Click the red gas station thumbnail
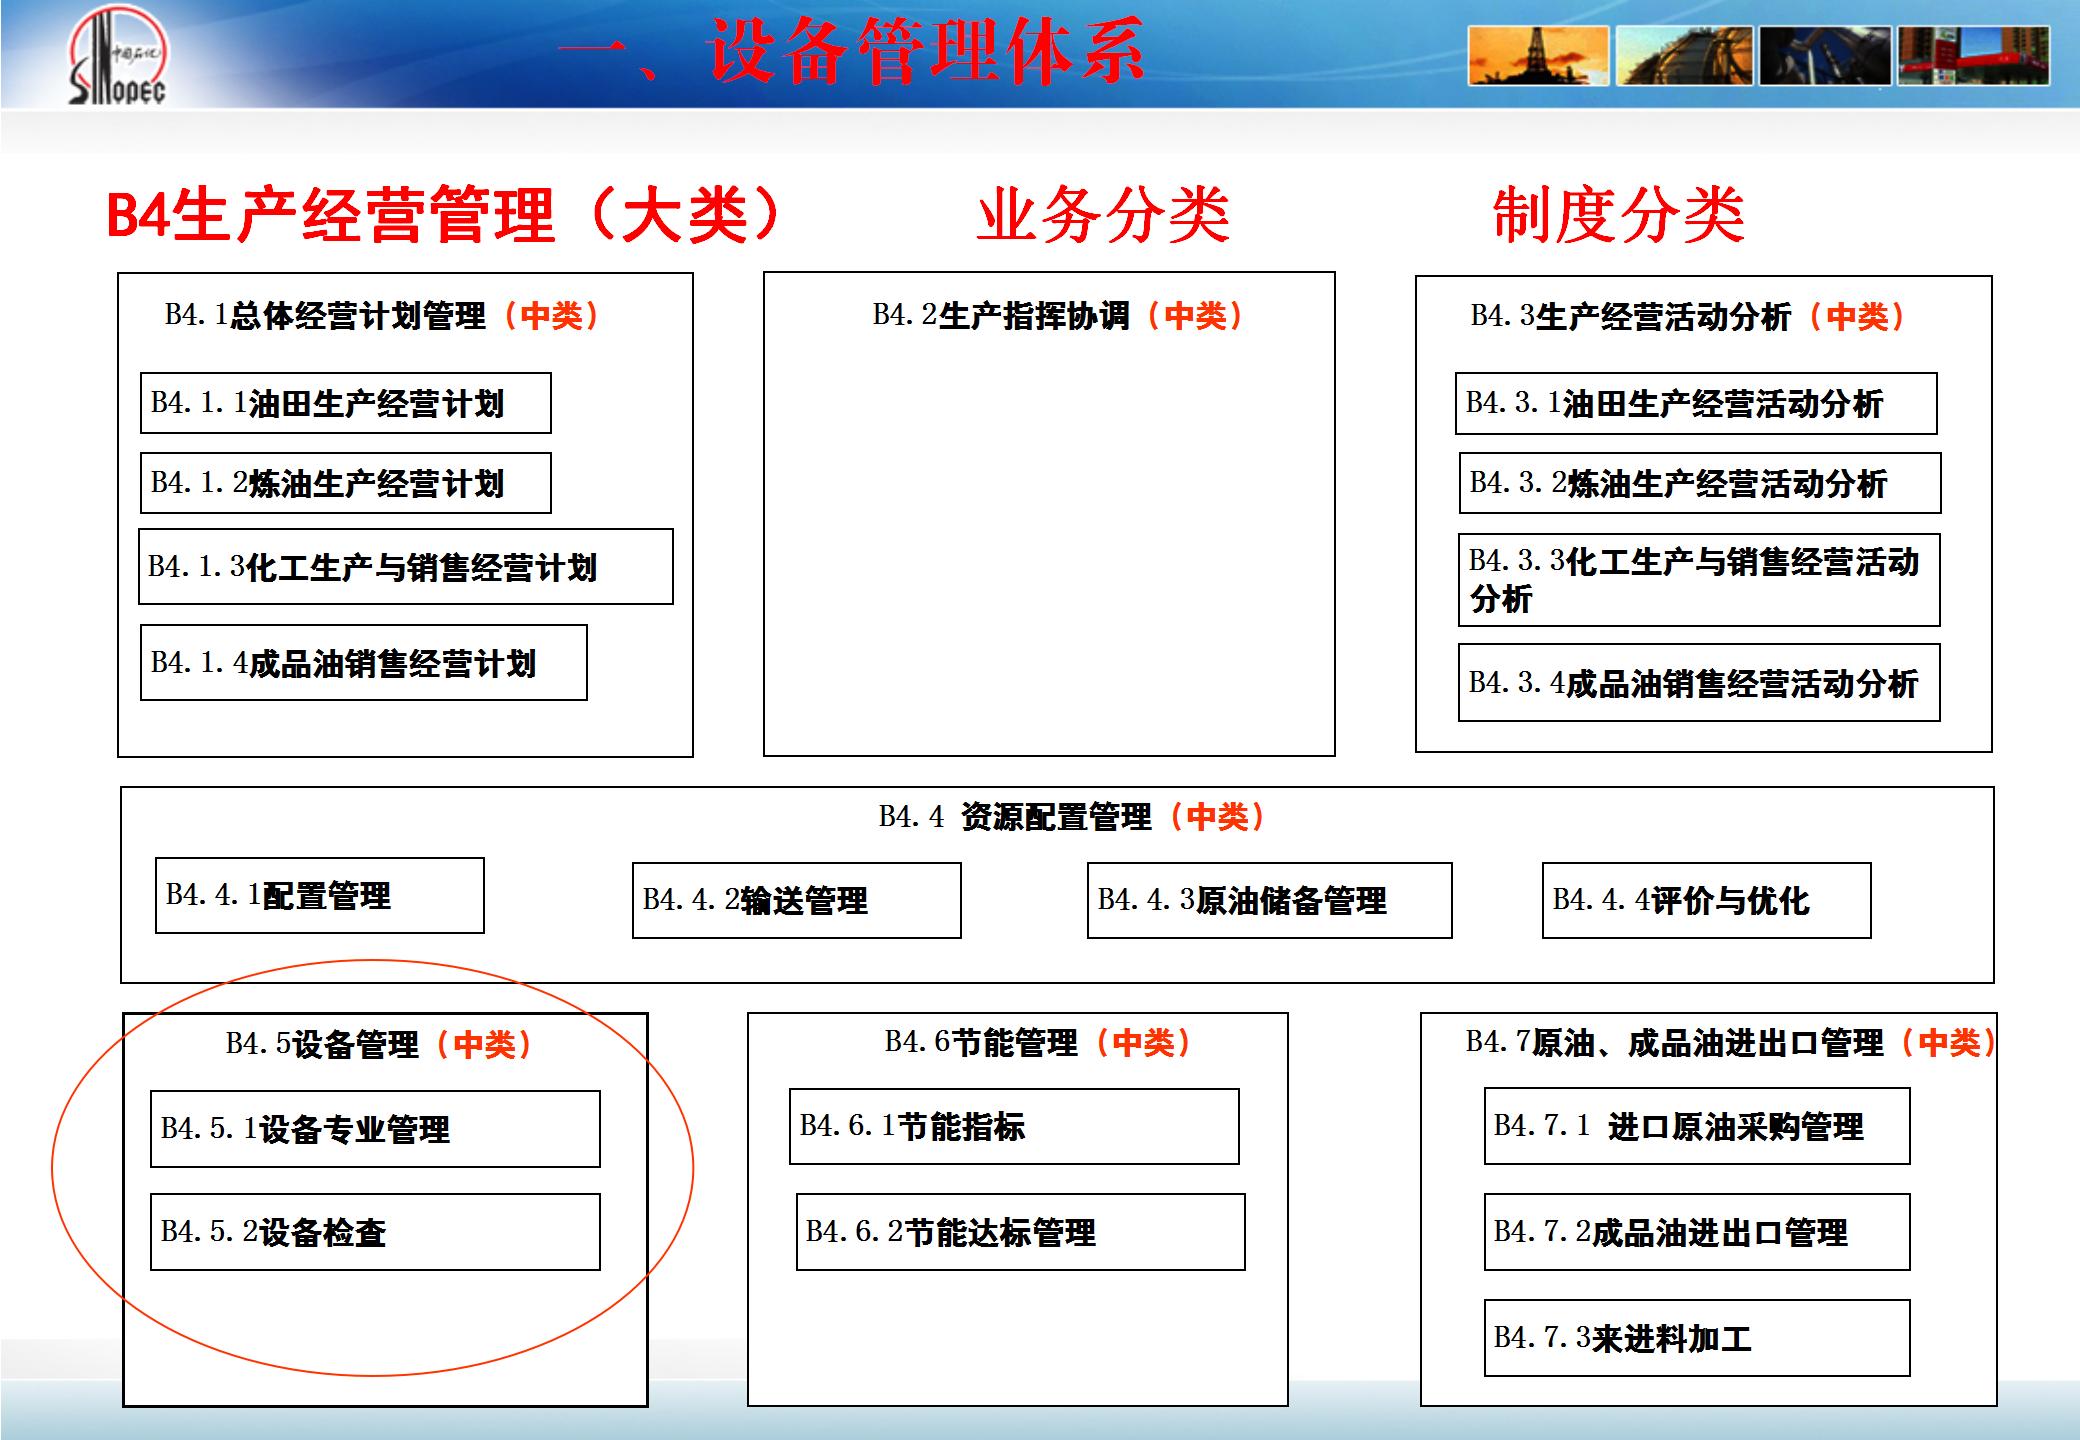This screenshot has width=2080, height=1440. pos(1974,56)
